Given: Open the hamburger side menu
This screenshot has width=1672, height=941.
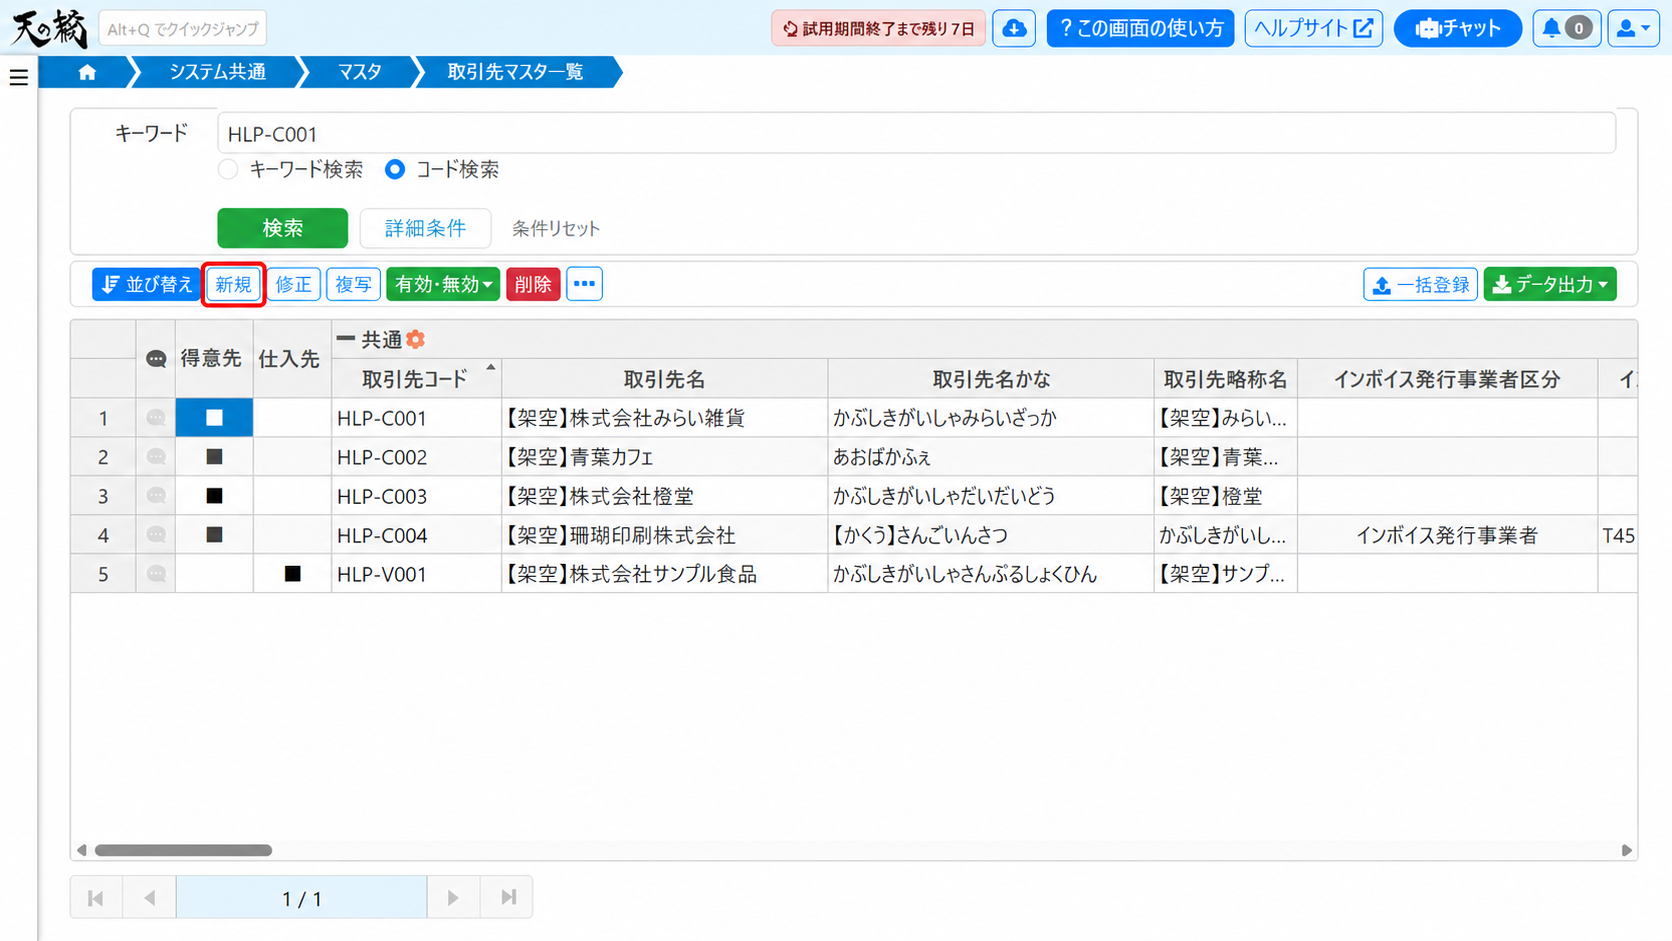Looking at the screenshot, I should [x=18, y=77].
